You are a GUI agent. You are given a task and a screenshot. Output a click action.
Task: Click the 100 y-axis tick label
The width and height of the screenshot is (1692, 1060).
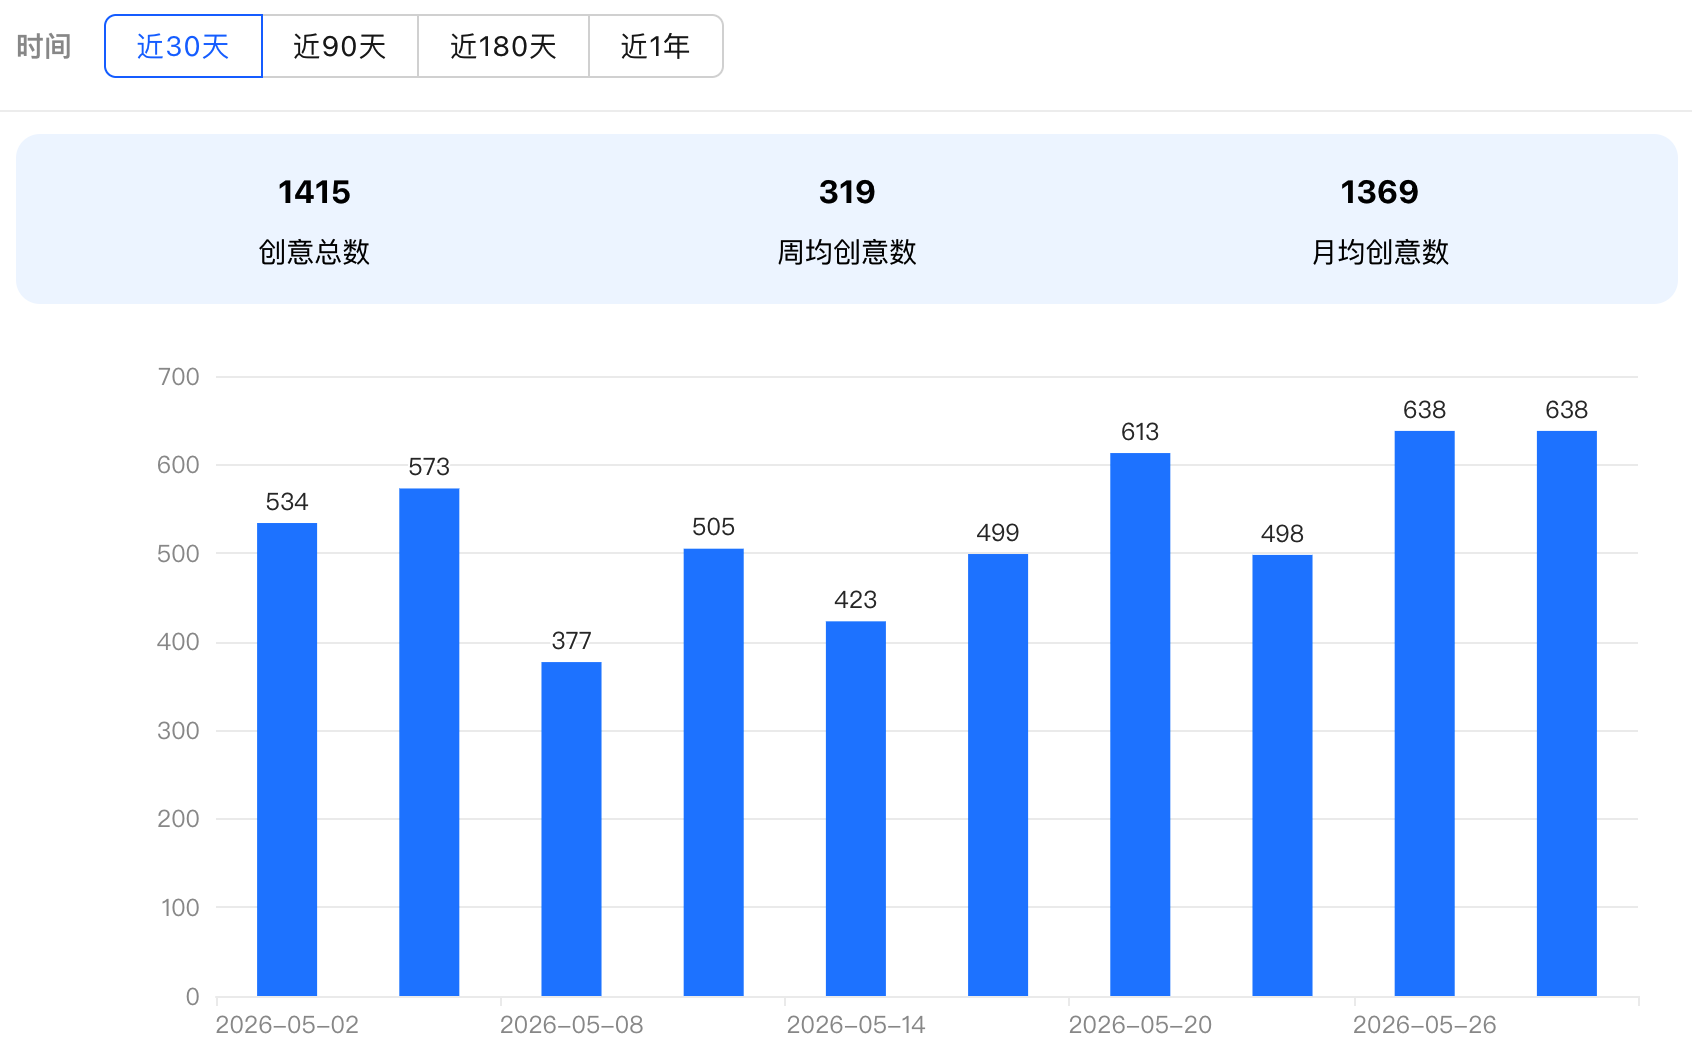(180, 908)
